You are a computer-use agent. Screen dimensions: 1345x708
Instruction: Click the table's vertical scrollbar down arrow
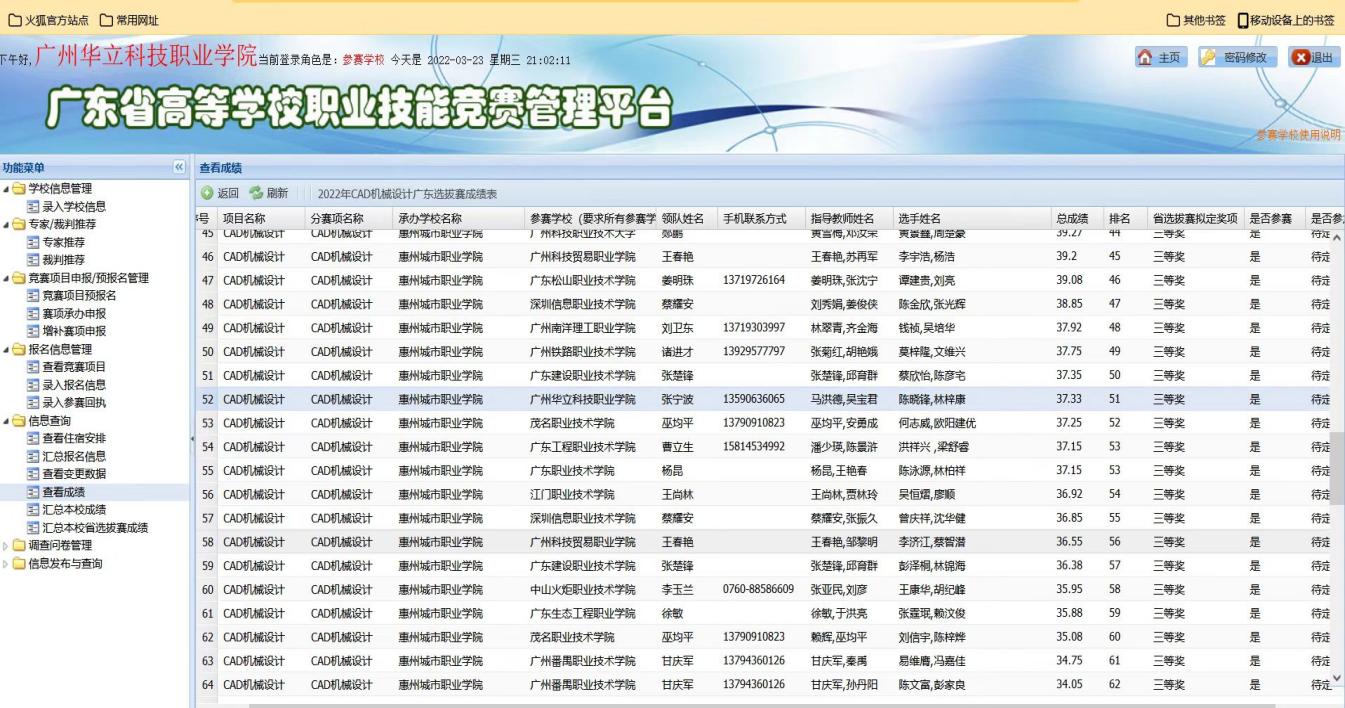click(1337, 678)
